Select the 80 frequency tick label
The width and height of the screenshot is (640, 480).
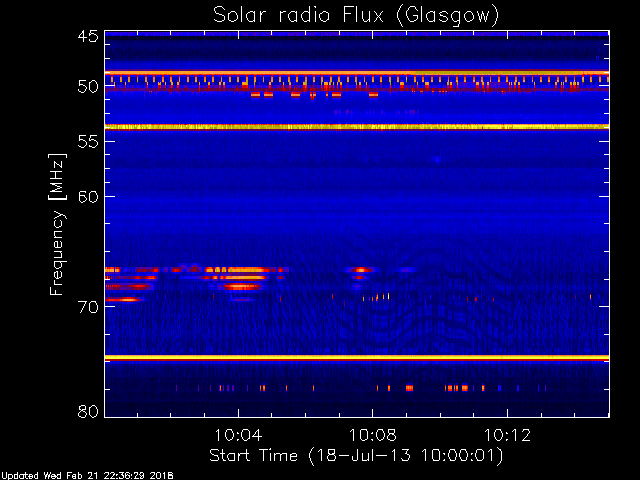click(88, 411)
